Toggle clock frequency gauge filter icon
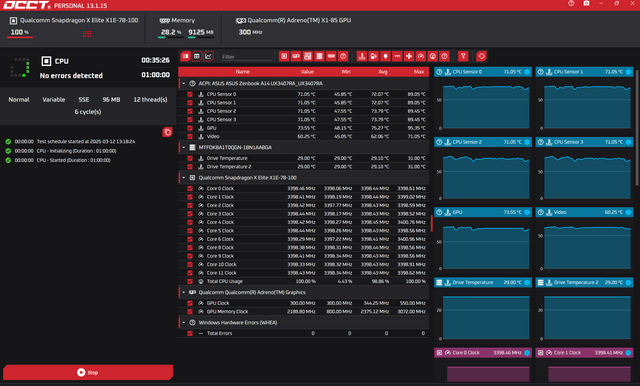The width and height of the screenshot is (640, 386). click(x=421, y=56)
